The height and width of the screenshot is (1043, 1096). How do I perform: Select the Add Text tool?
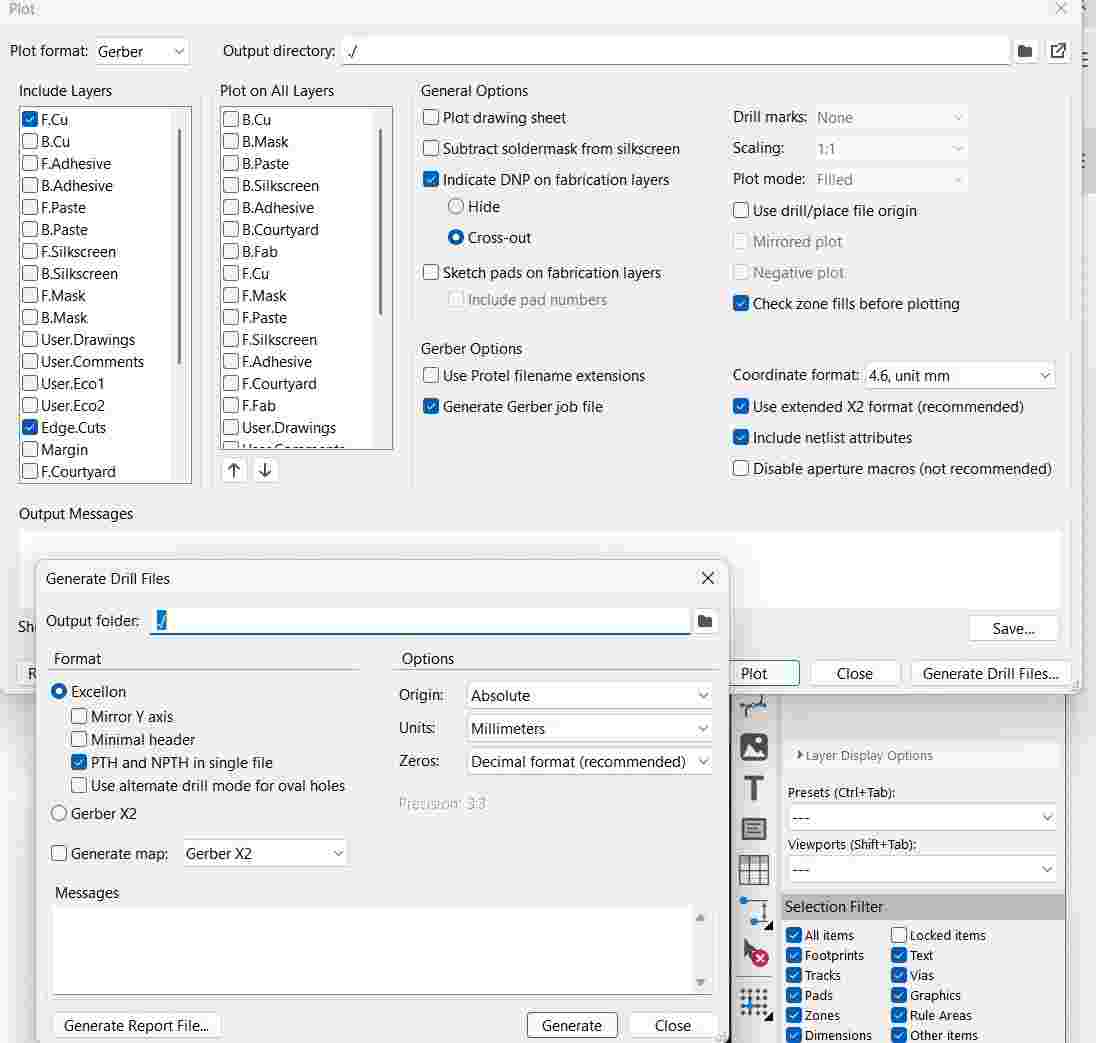[754, 788]
